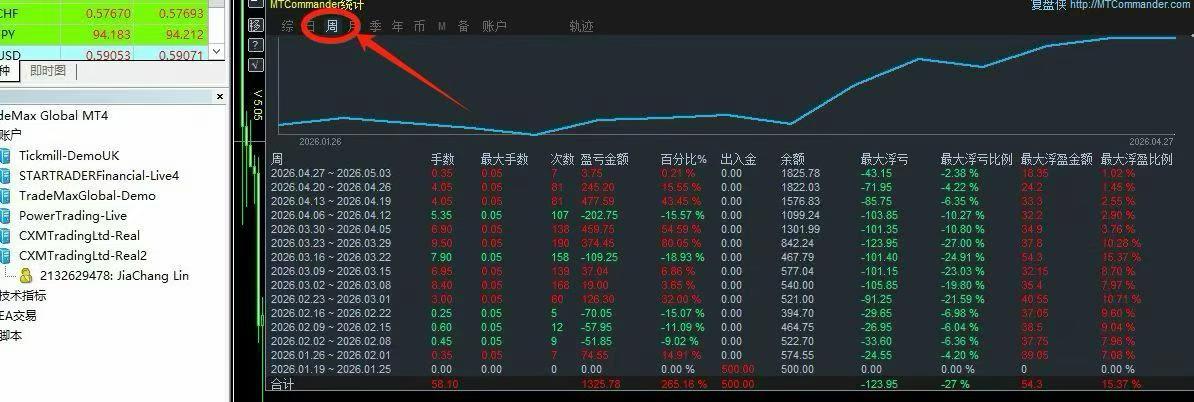Open the 季 quarterly statistics tab
The image size is (1194, 402).
[375, 26]
